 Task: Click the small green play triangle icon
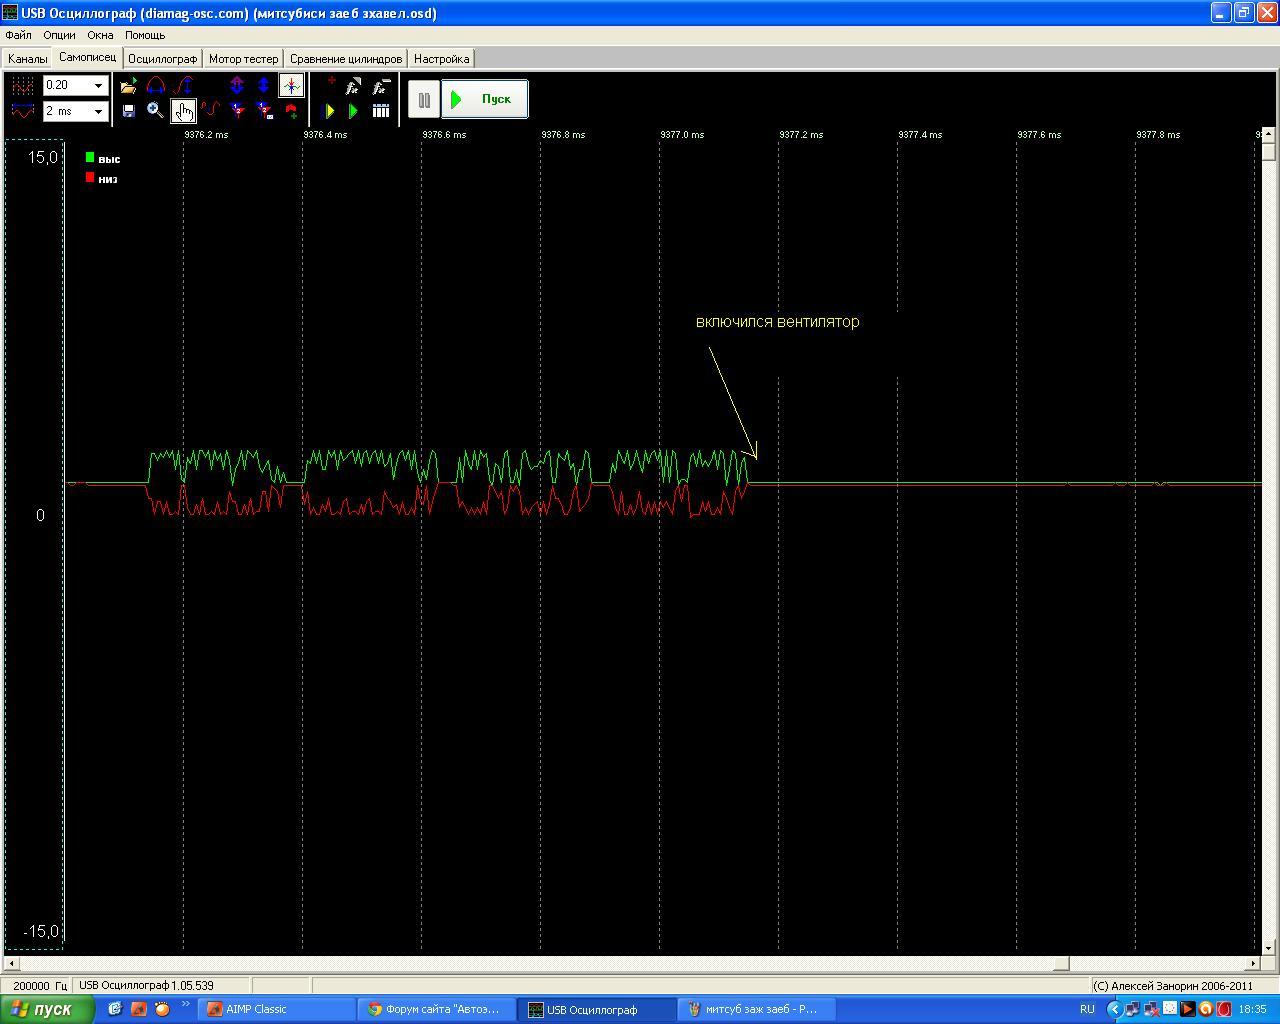[353, 111]
